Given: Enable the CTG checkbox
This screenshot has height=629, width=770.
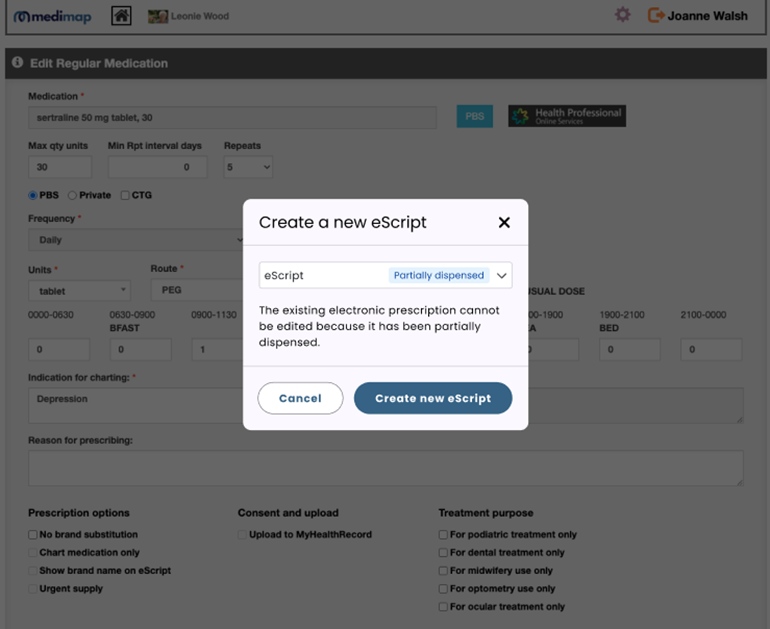Looking at the screenshot, I should click(x=125, y=195).
